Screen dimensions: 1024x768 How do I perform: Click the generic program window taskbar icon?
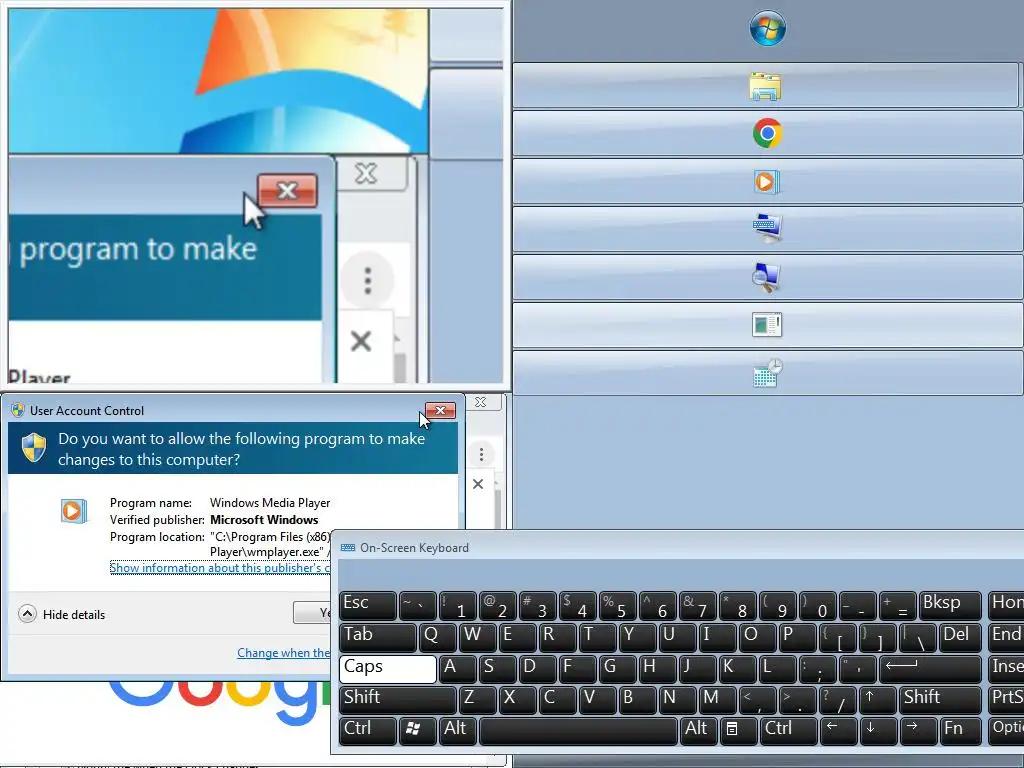[x=767, y=325]
